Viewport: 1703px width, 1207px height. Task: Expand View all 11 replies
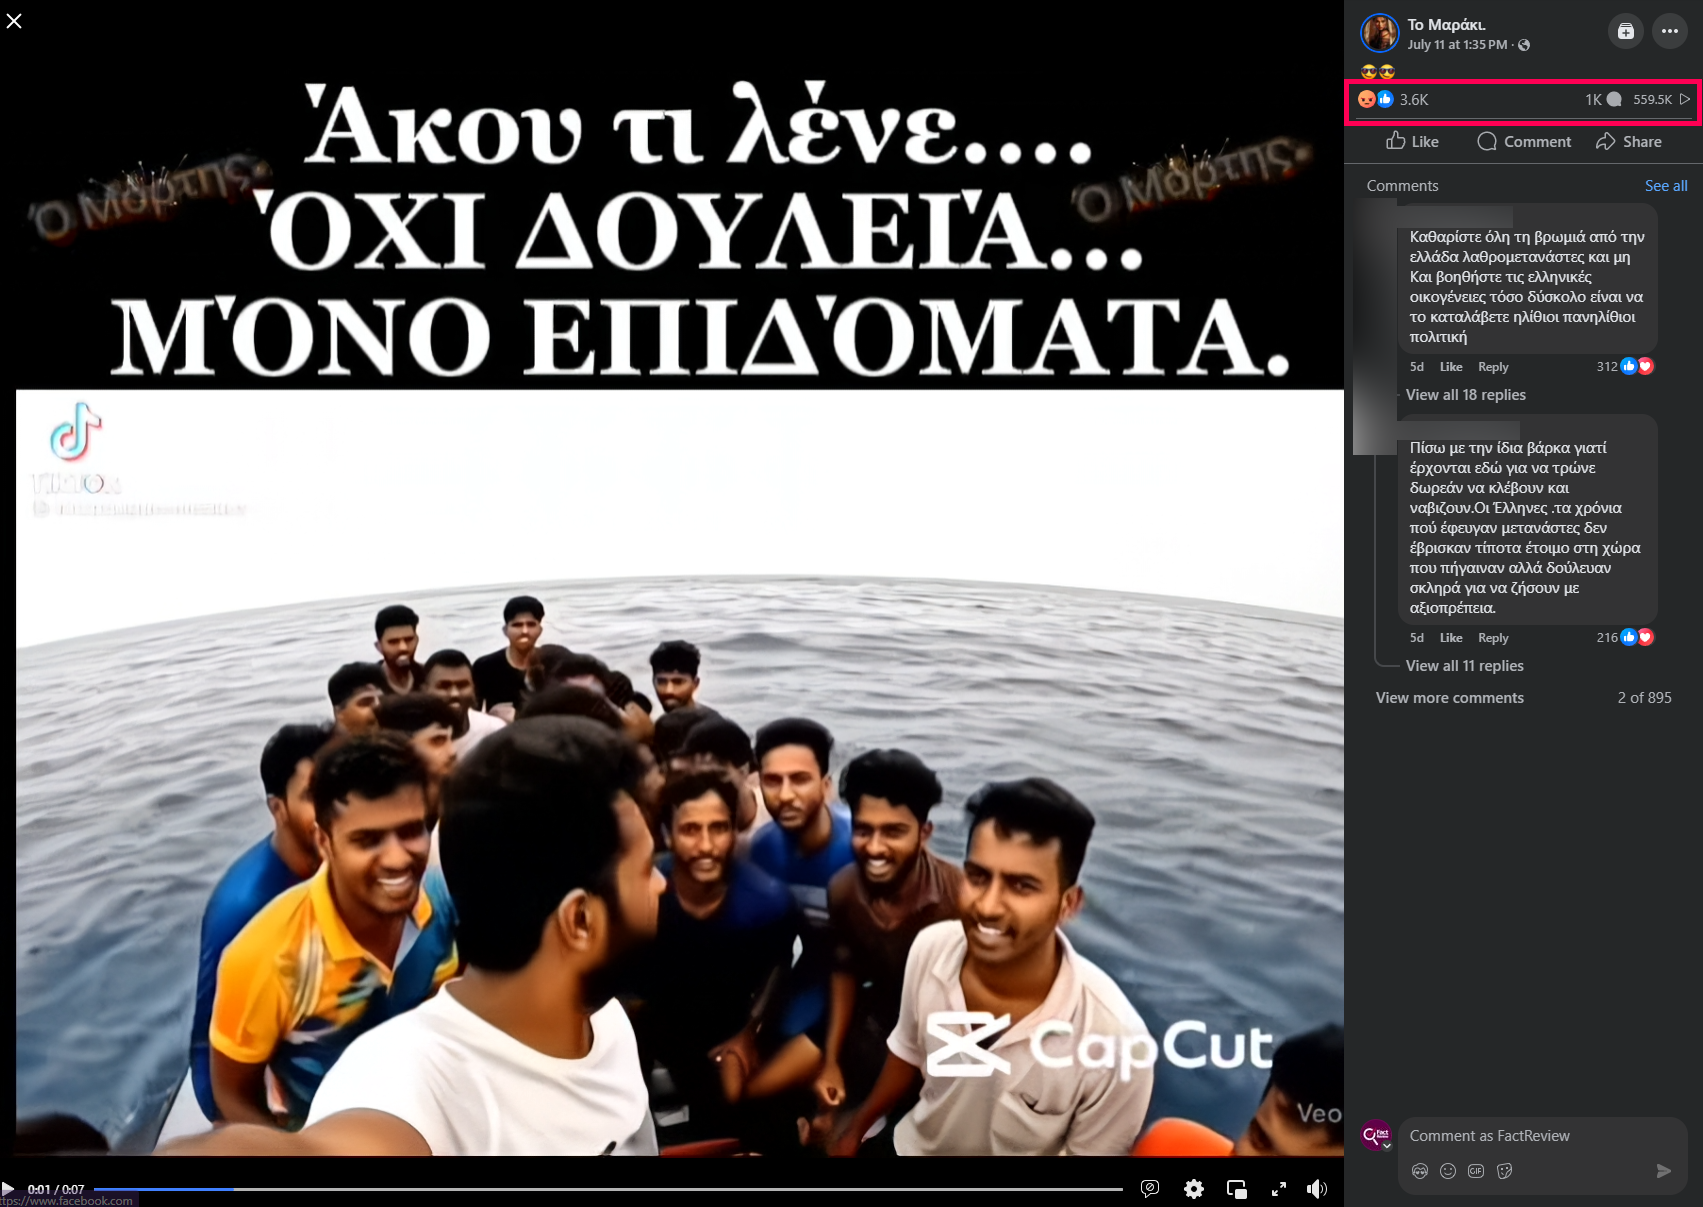coord(1464,666)
